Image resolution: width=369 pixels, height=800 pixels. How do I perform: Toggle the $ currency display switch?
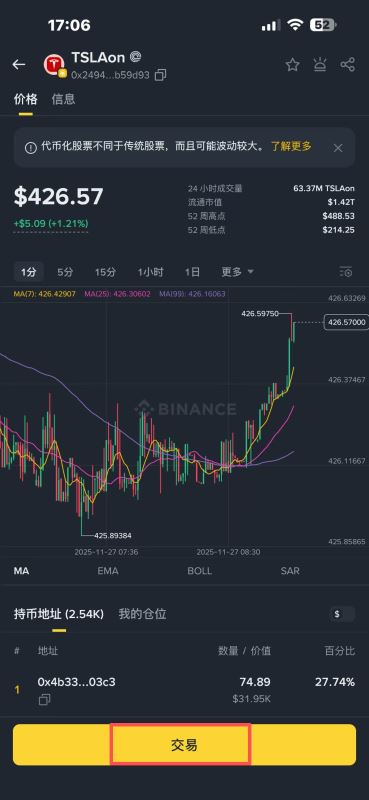pos(342,614)
